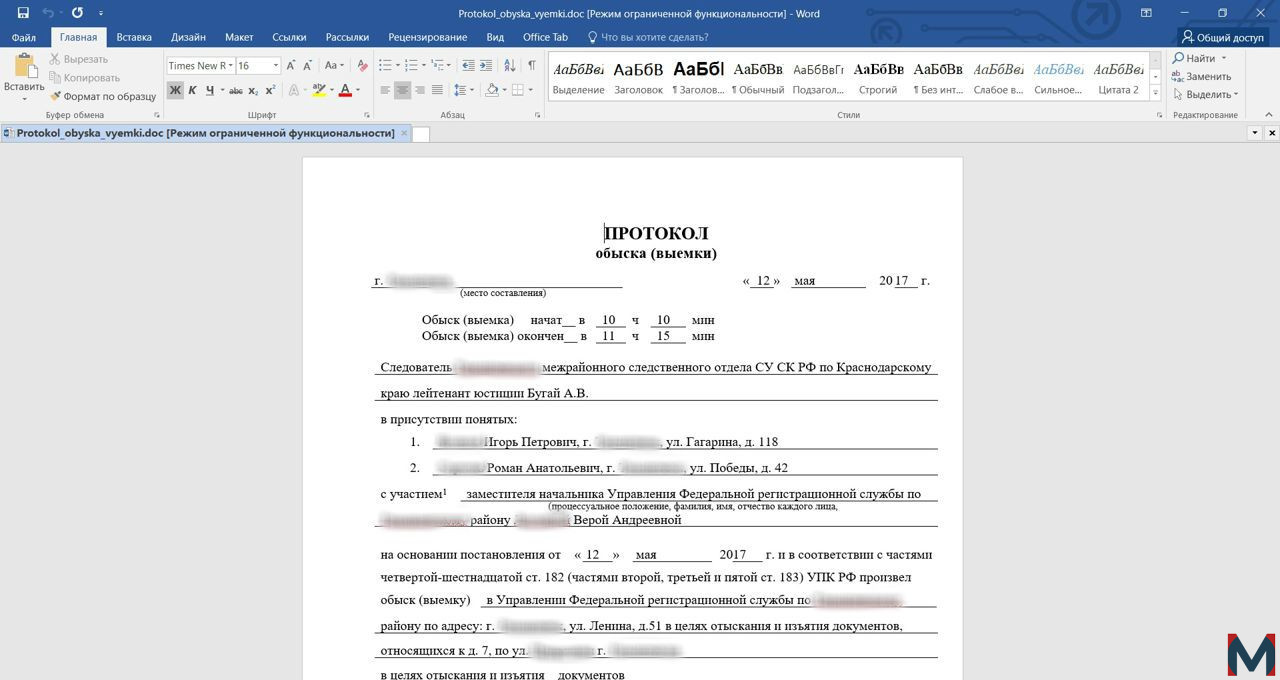The image size is (1280, 680).
Task: Sort the selected text alphabetically
Action: [509, 66]
